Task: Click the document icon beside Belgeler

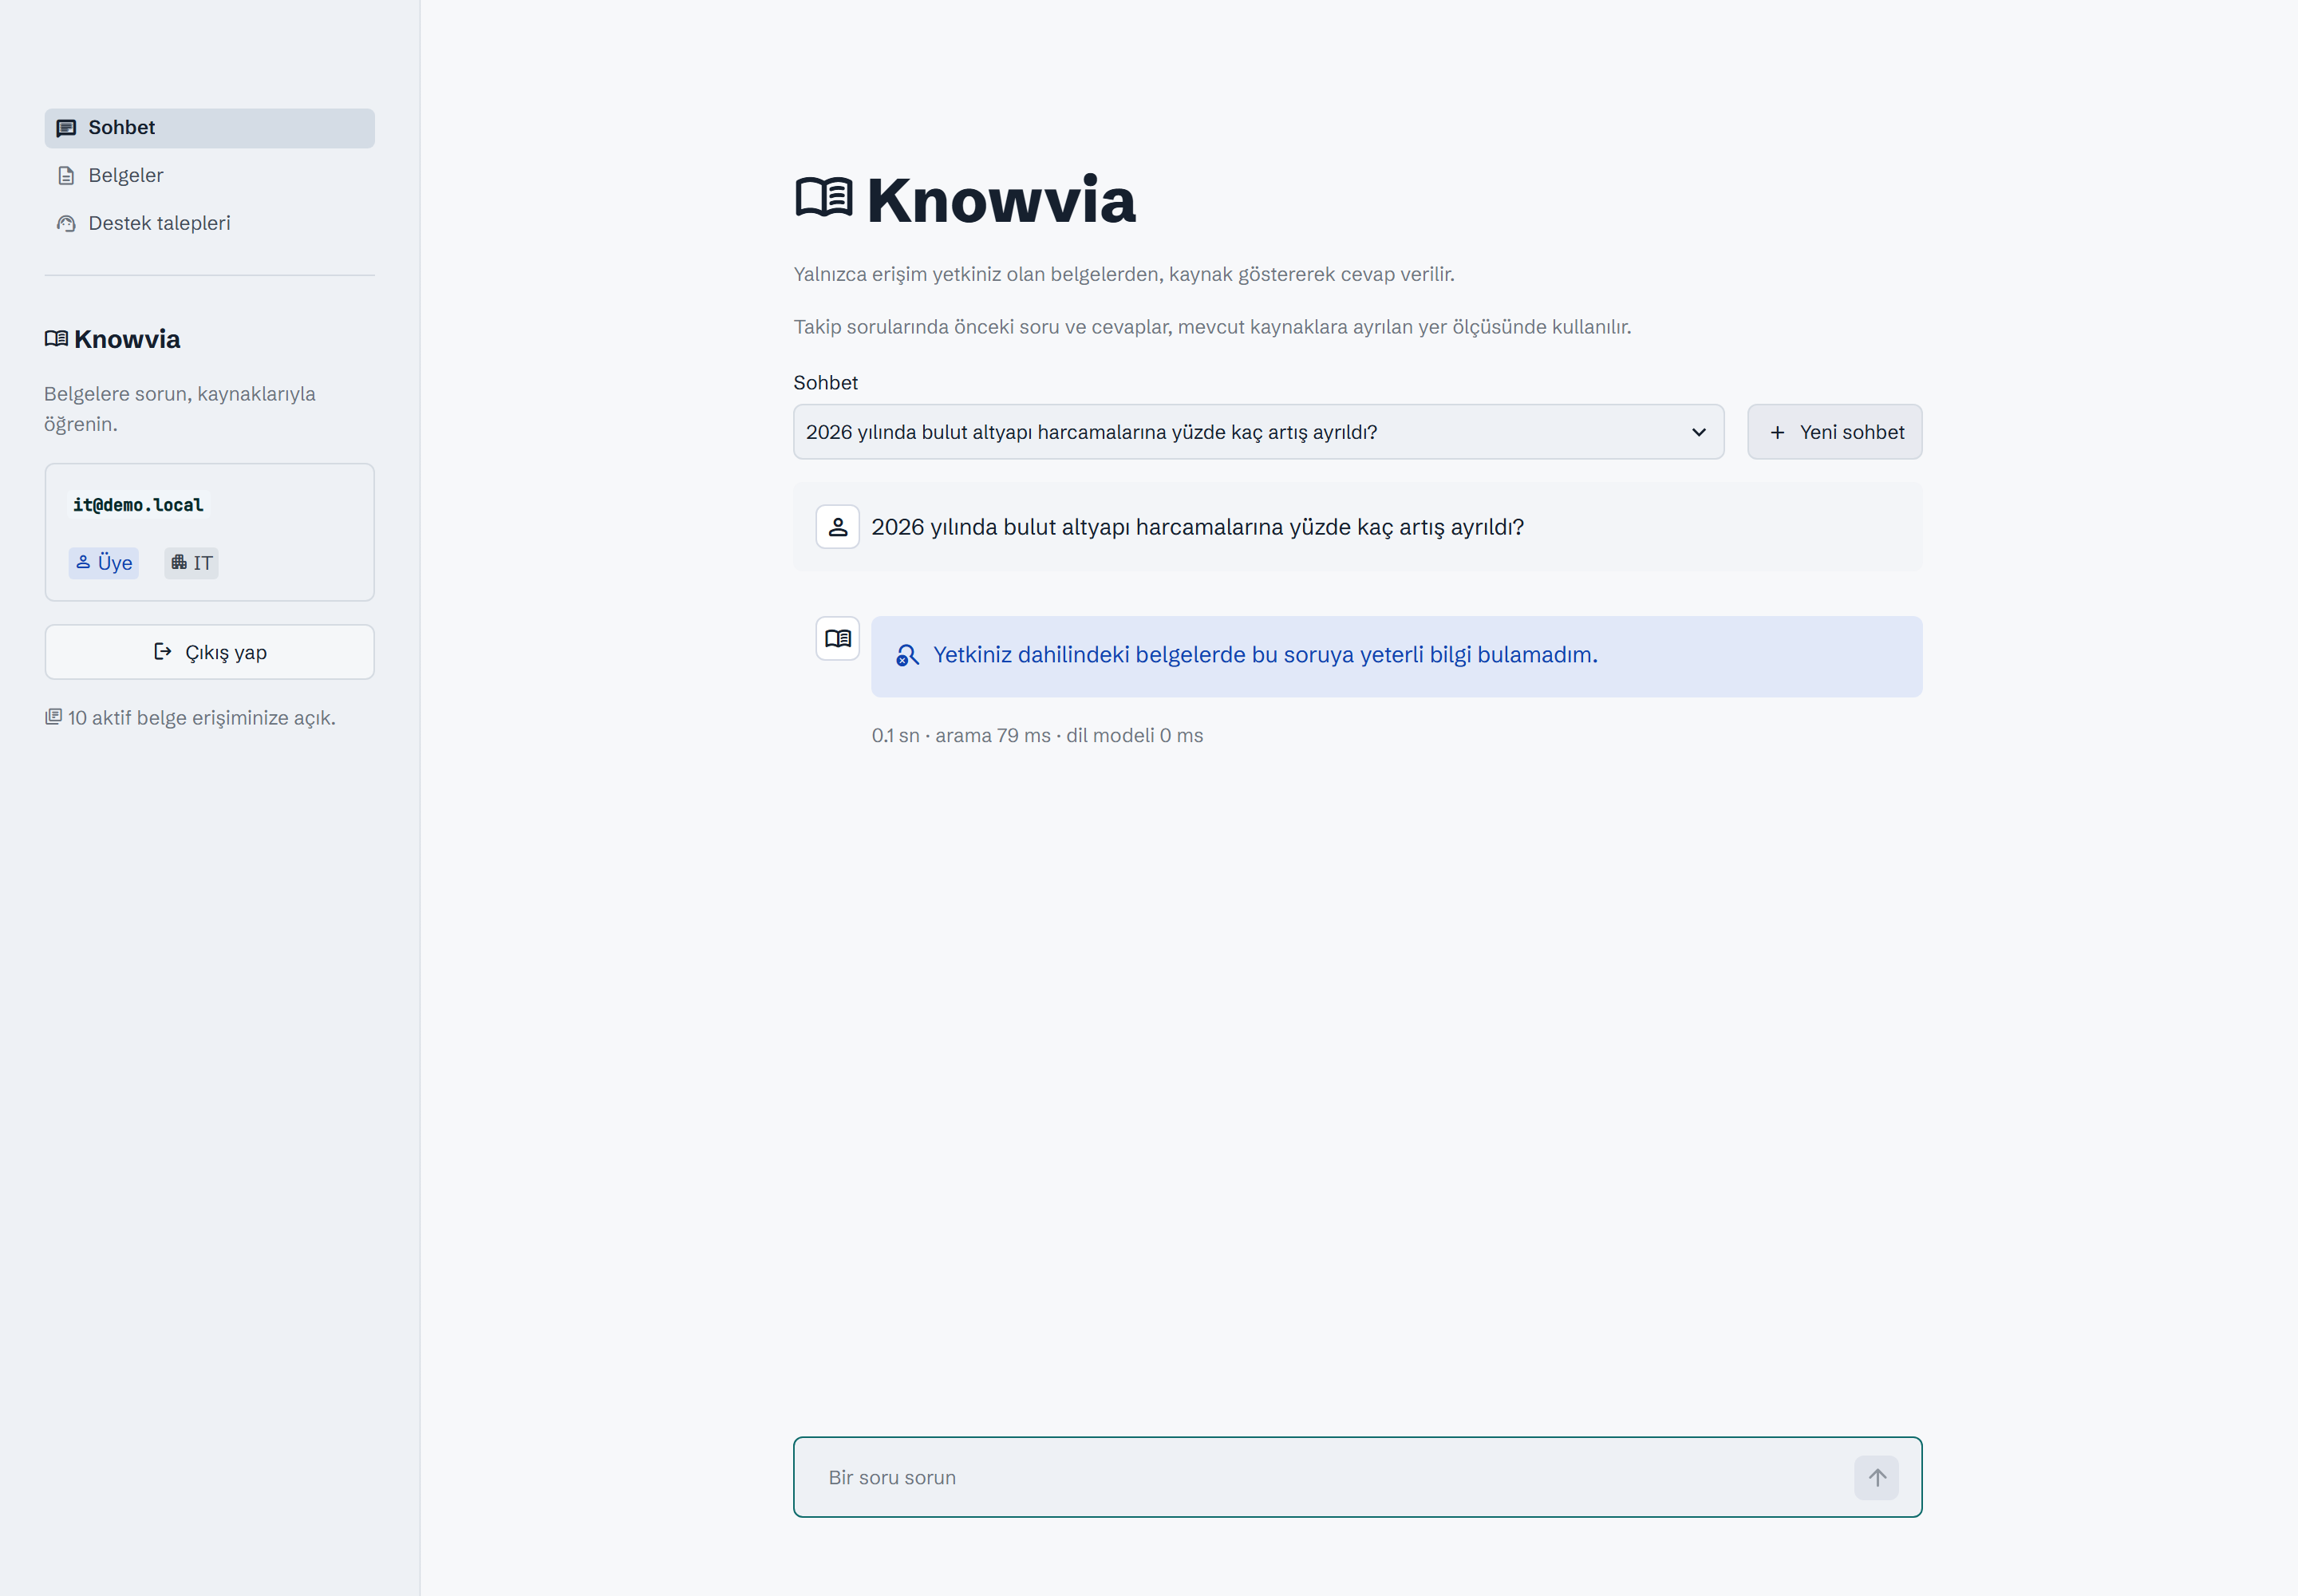Action: [x=66, y=176]
